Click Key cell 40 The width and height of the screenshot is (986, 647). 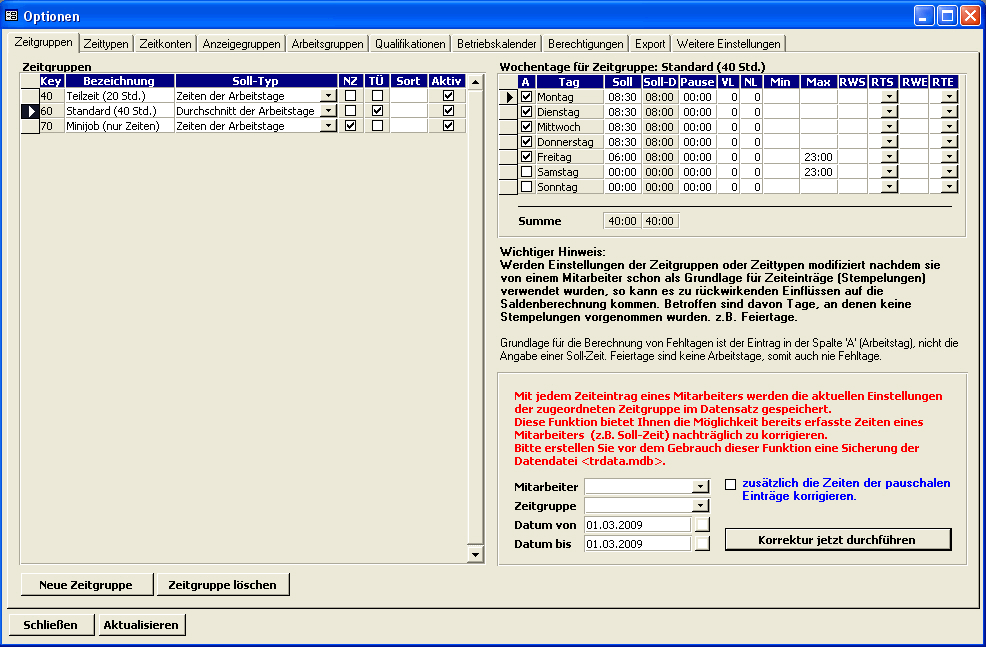click(x=52, y=96)
